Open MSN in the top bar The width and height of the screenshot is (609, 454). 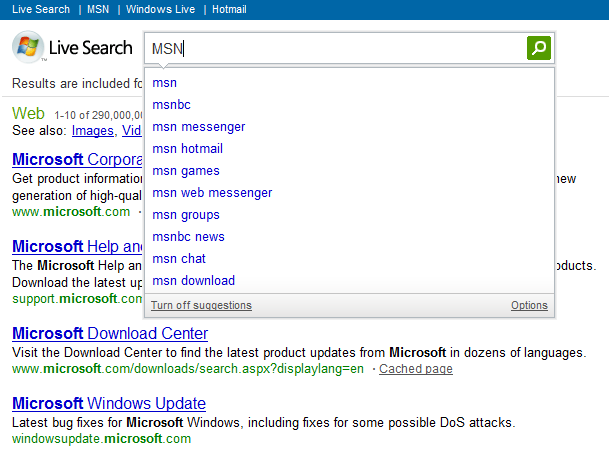click(x=98, y=9)
